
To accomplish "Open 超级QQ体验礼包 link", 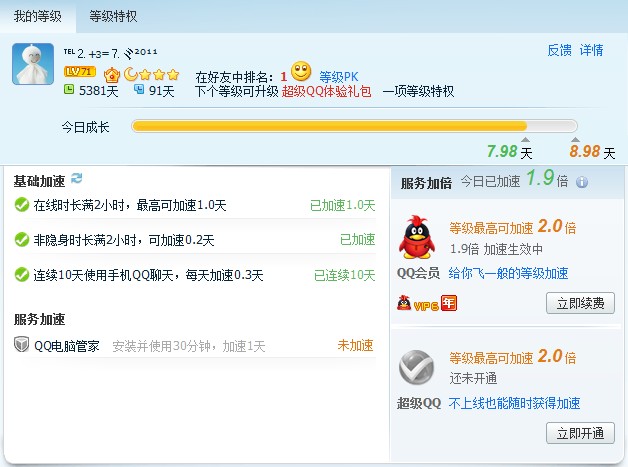I will pyautogui.click(x=326, y=91).
